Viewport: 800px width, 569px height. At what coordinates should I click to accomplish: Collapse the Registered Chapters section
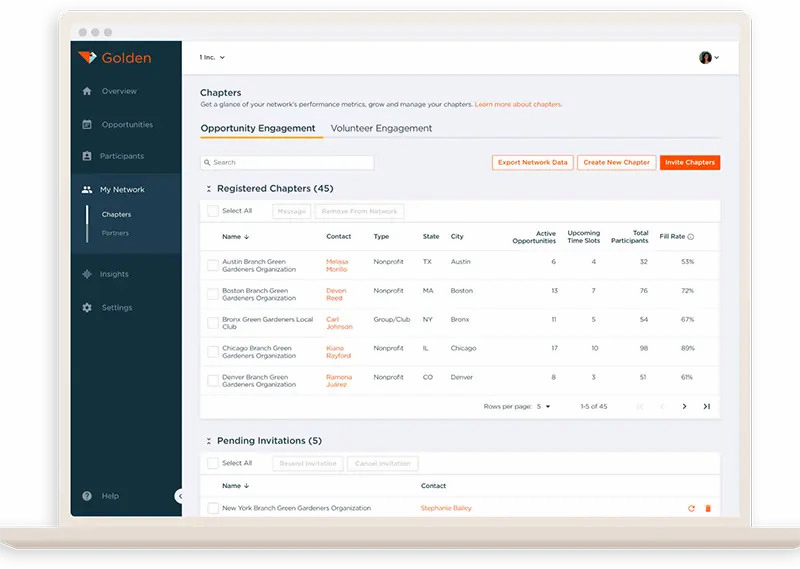coord(209,189)
